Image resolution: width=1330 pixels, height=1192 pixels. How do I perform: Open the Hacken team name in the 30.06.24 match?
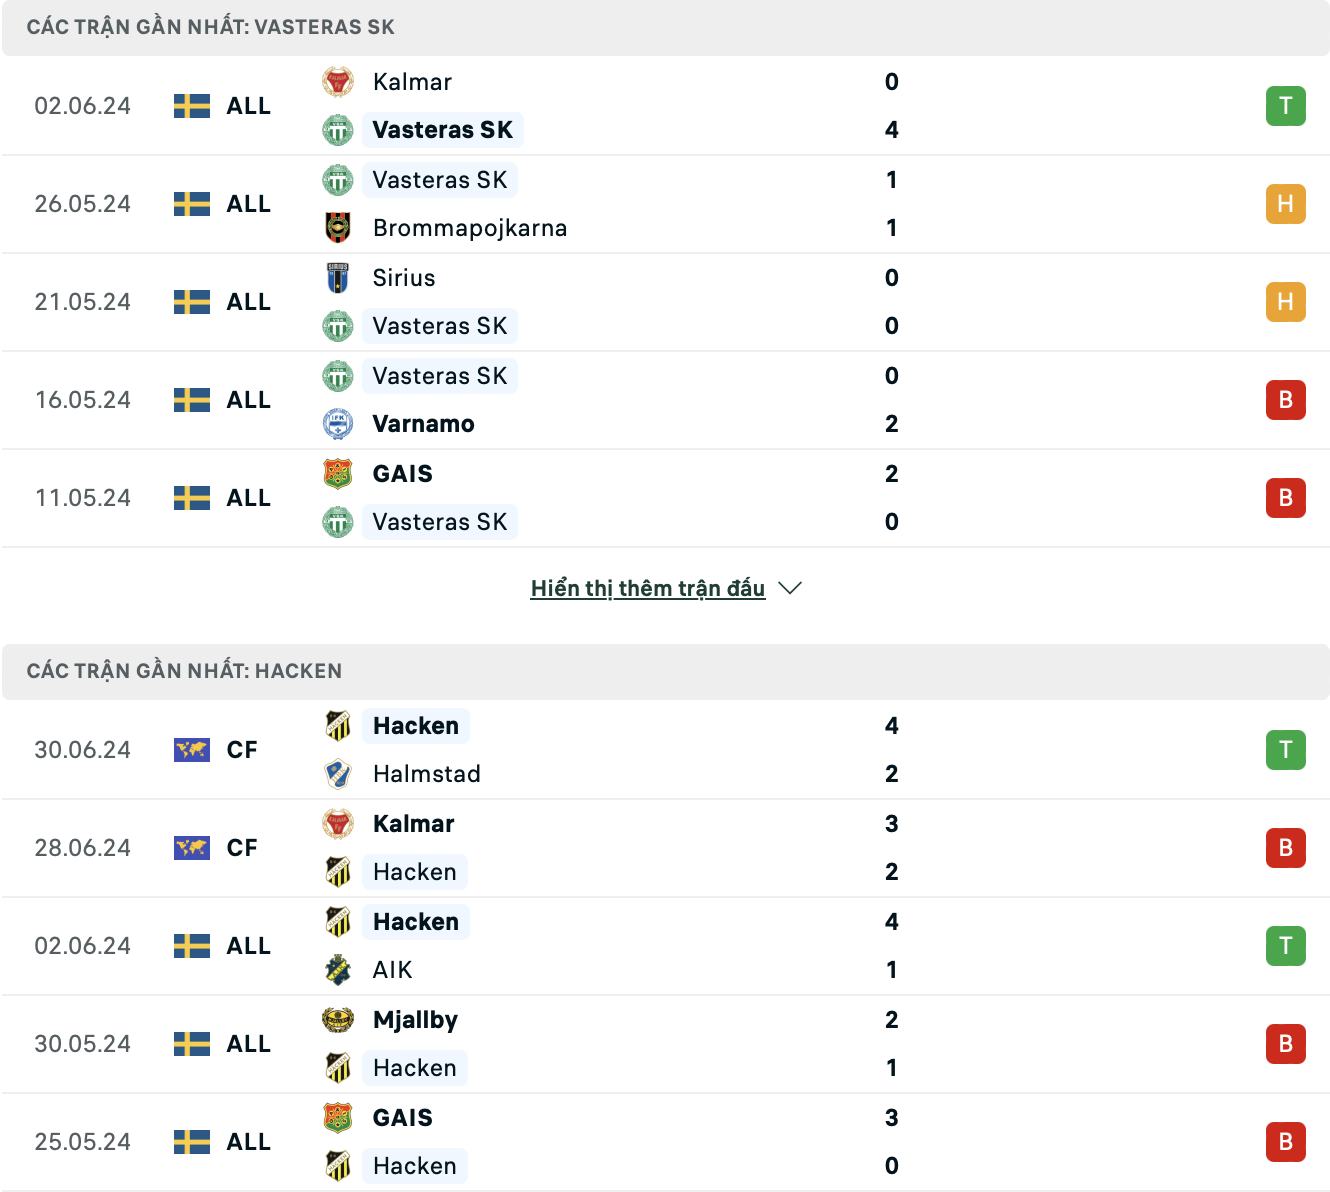click(x=416, y=726)
